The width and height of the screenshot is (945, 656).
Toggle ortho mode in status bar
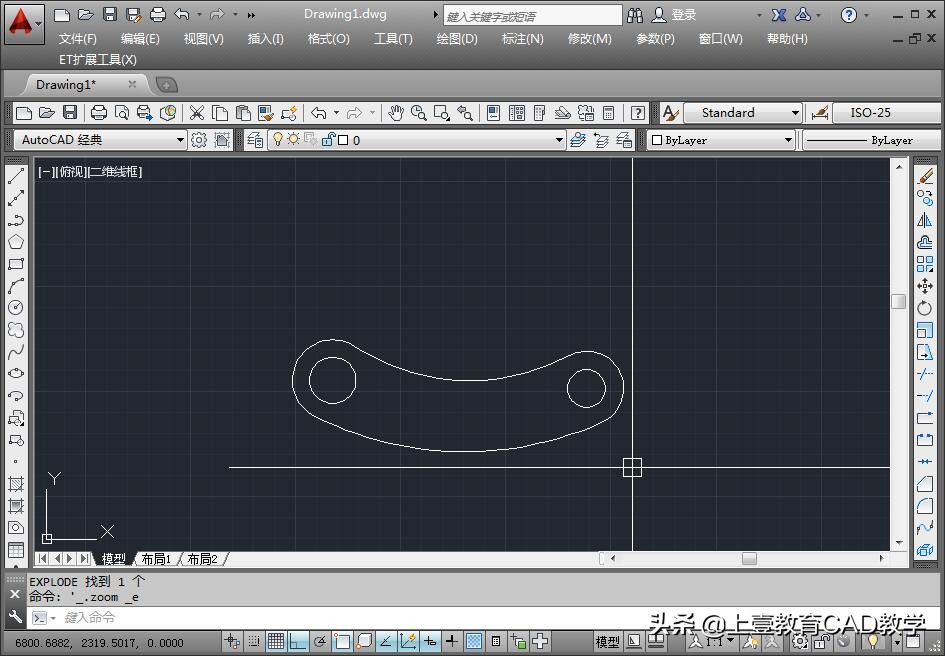[x=298, y=641]
